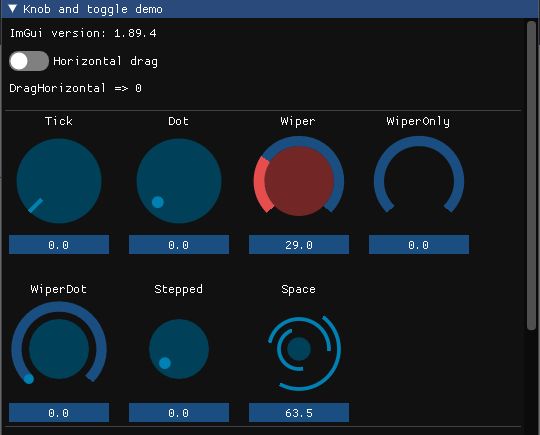
Task: Click the WiperOnly arc knob
Action: pos(419,174)
